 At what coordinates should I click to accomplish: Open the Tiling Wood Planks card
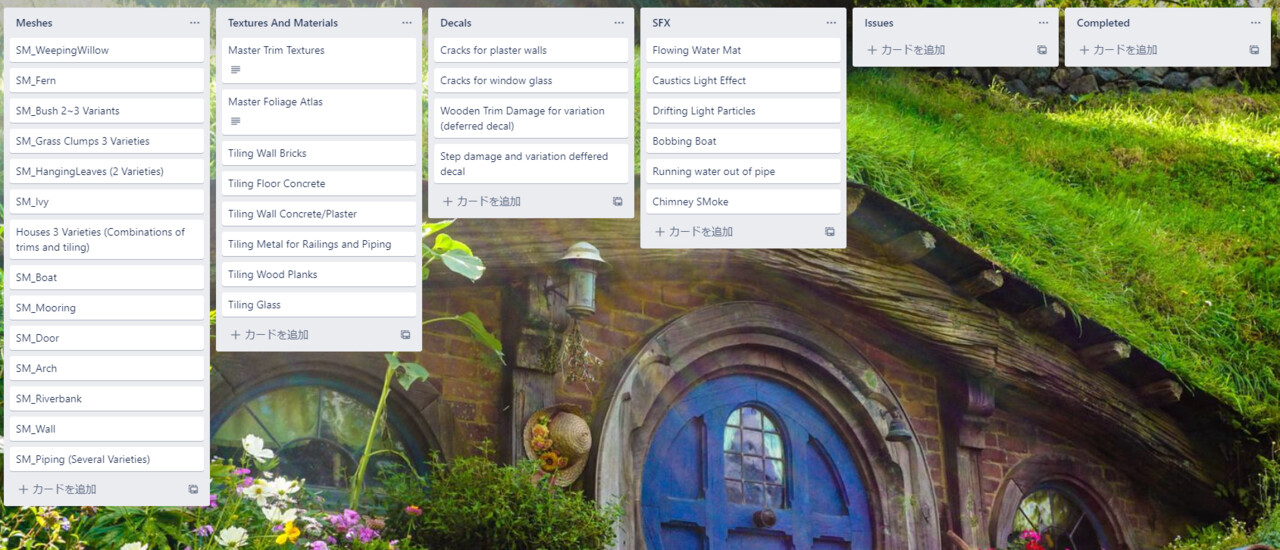point(319,275)
